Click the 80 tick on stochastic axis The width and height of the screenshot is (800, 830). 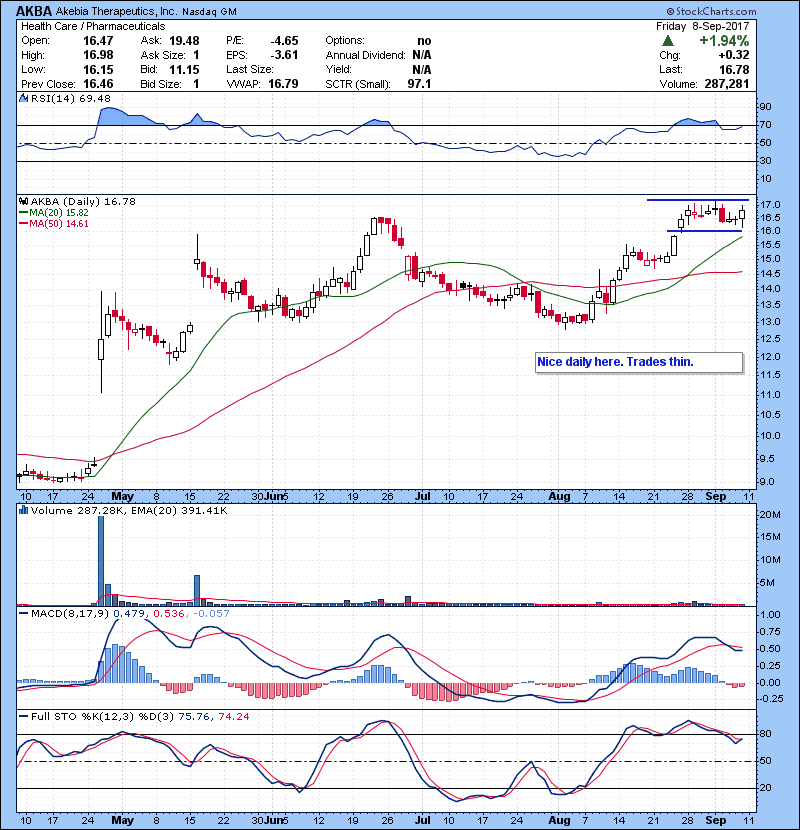pos(766,734)
